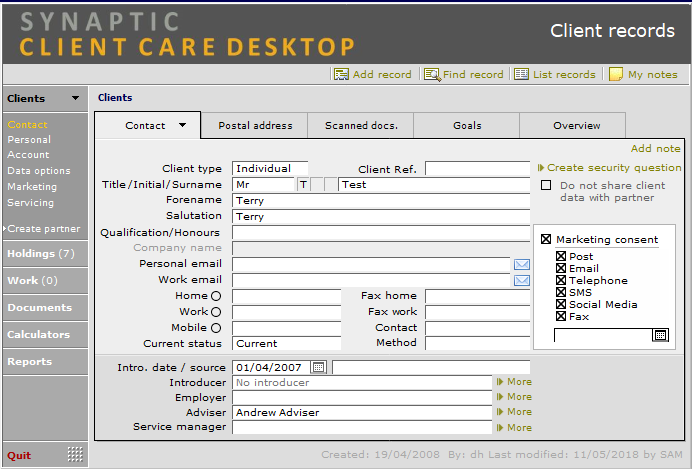Uncheck the Email marketing checkbox
The height and width of the screenshot is (469, 692).
tap(561, 268)
